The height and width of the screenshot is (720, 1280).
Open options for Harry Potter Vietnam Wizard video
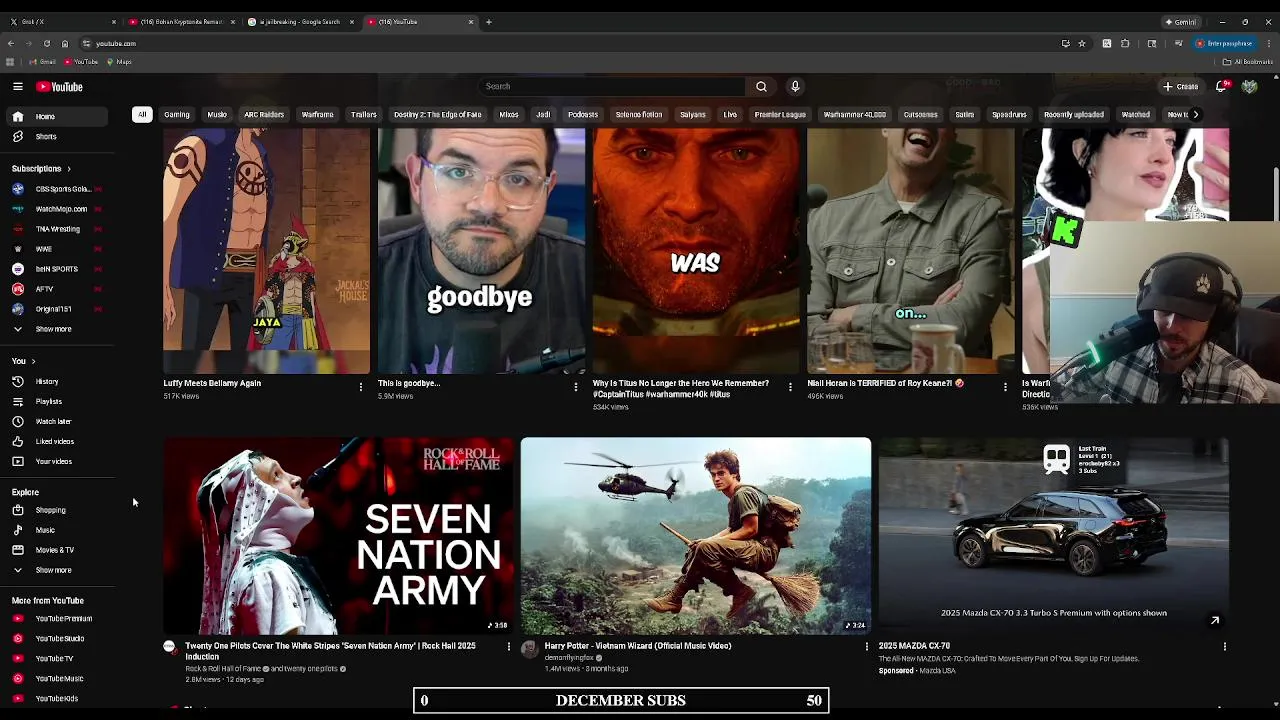[866, 647]
